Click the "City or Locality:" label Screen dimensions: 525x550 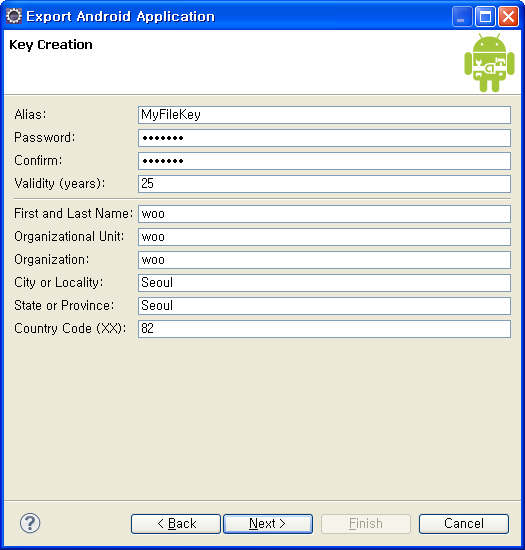(59, 282)
